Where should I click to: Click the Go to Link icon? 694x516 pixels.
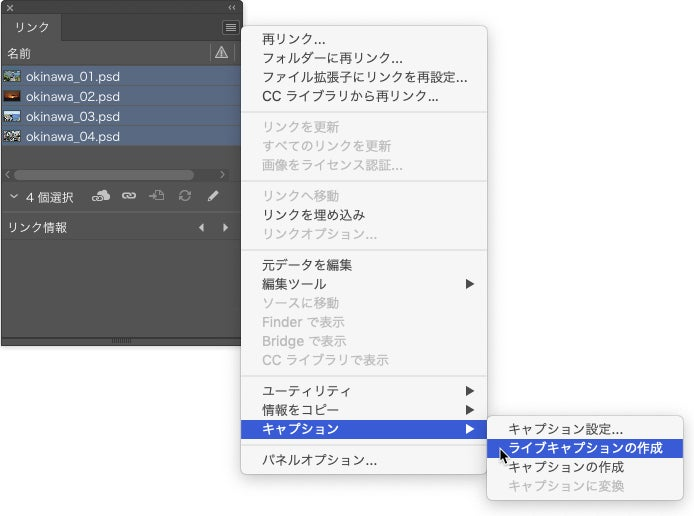pos(157,195)
